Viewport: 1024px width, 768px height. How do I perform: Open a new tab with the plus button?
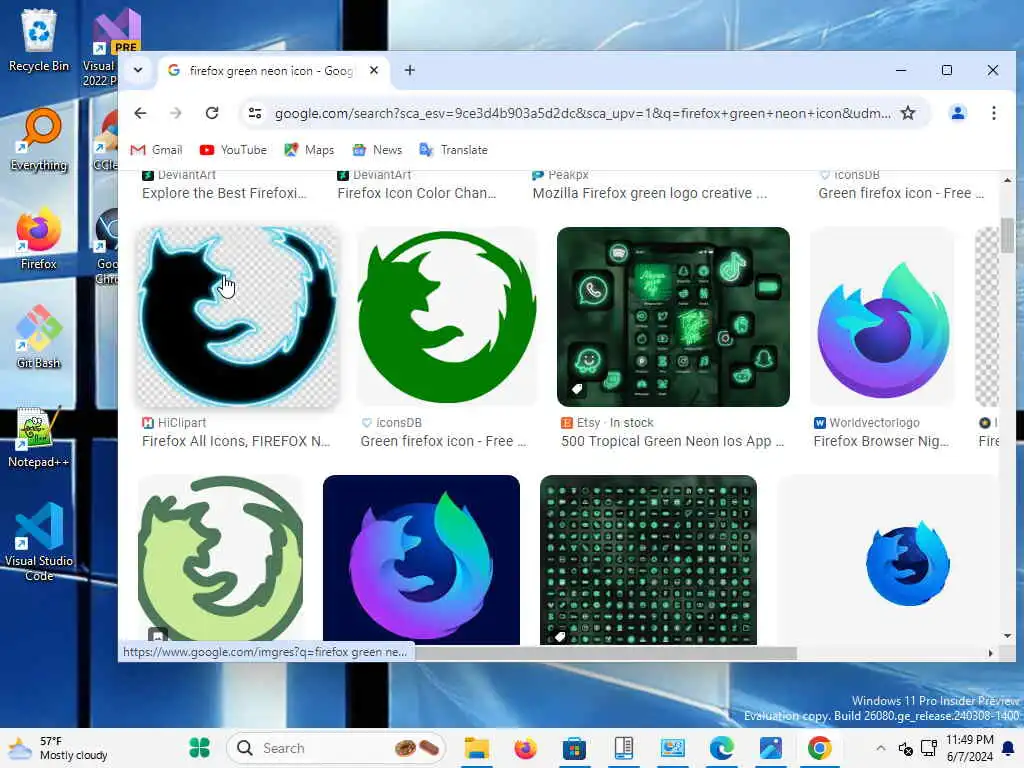pos(409,70)
